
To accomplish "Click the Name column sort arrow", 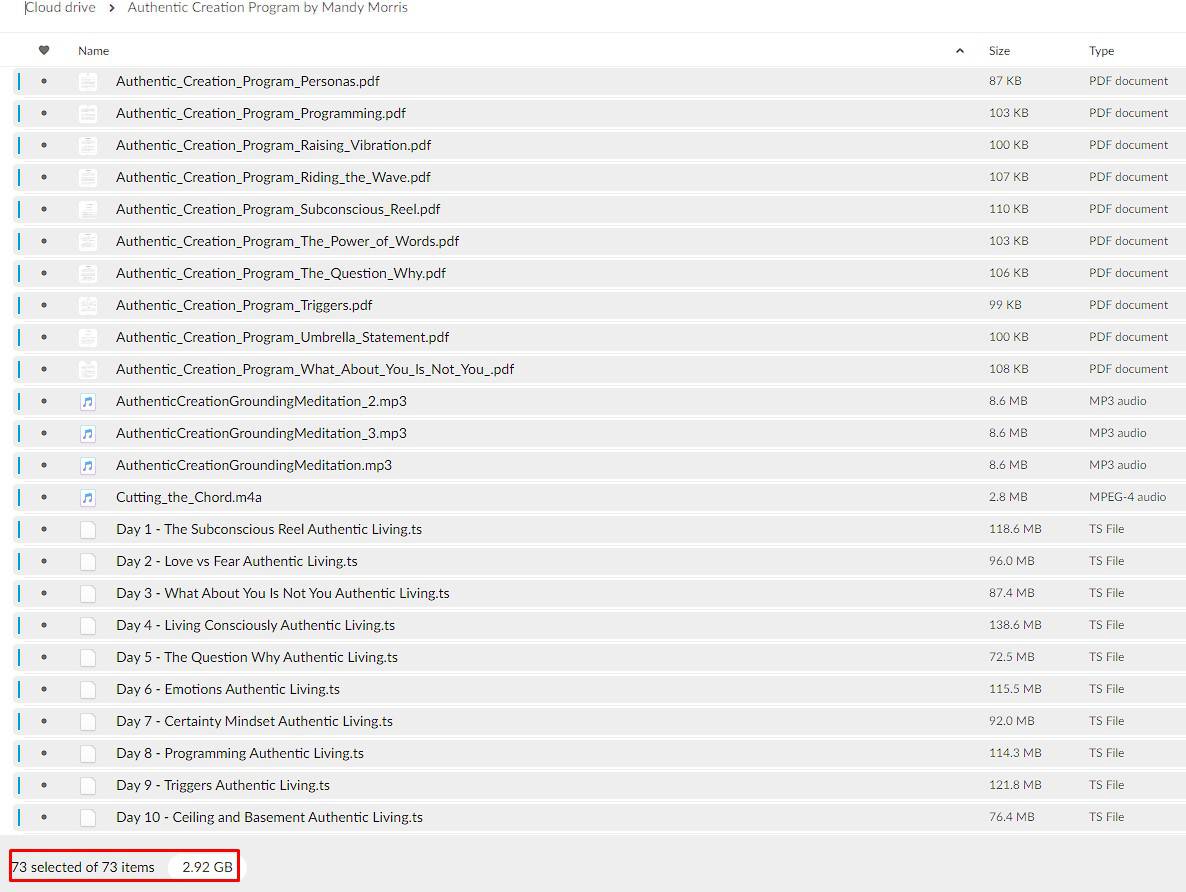I will tap(960, 51).
